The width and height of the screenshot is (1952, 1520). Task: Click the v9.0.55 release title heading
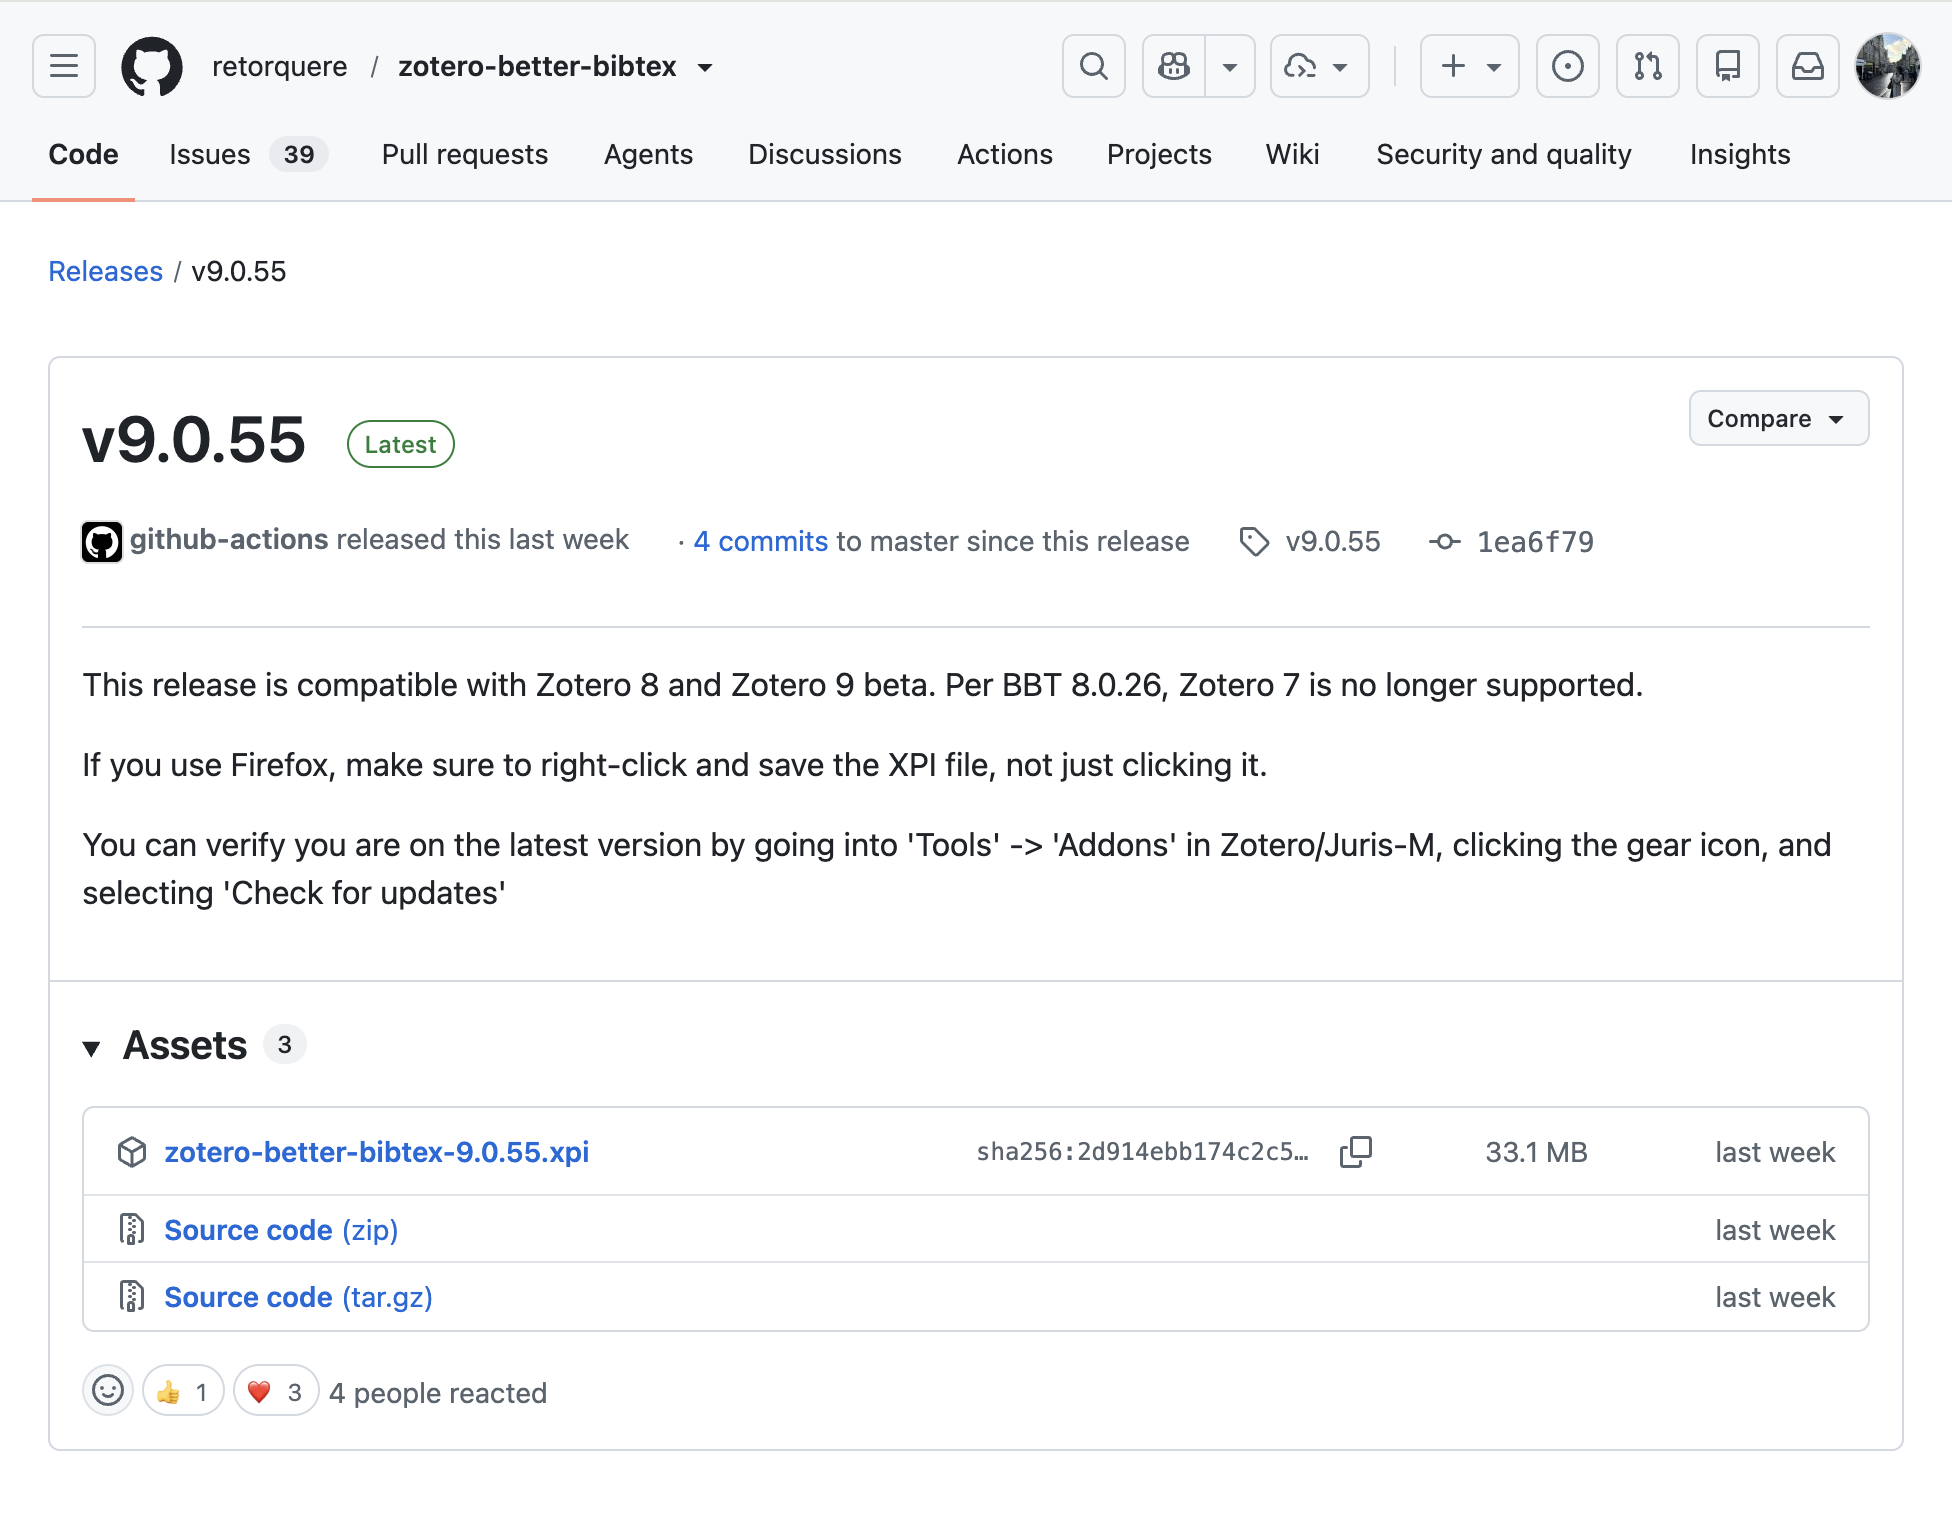[194, 440]
